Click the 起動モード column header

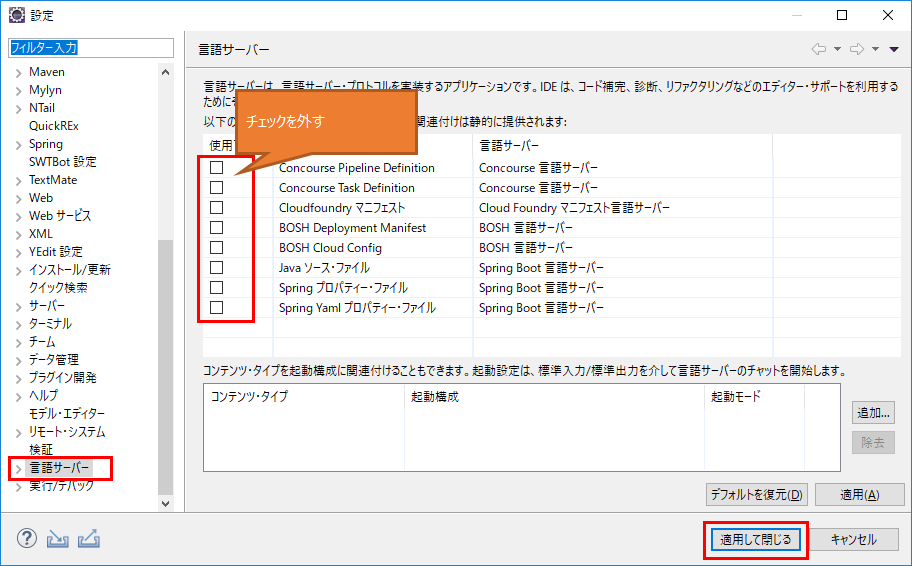754,397
